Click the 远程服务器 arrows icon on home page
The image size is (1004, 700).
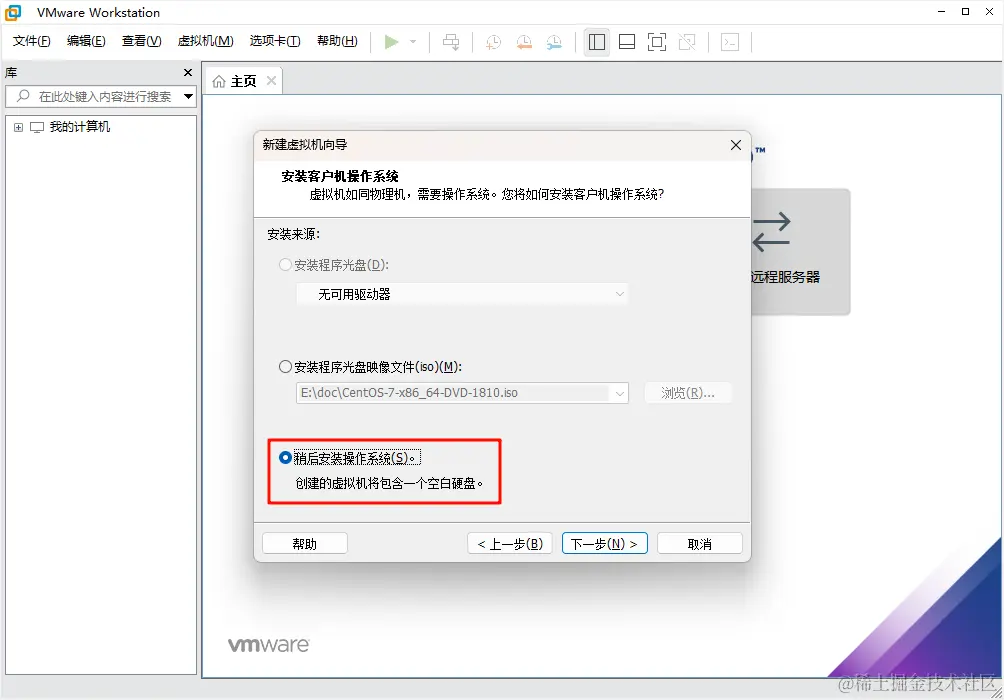point(772,232)
